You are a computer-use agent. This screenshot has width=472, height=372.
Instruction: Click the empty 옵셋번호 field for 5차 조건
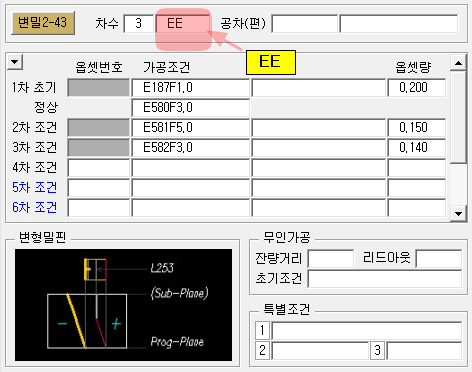pos(98,188)
